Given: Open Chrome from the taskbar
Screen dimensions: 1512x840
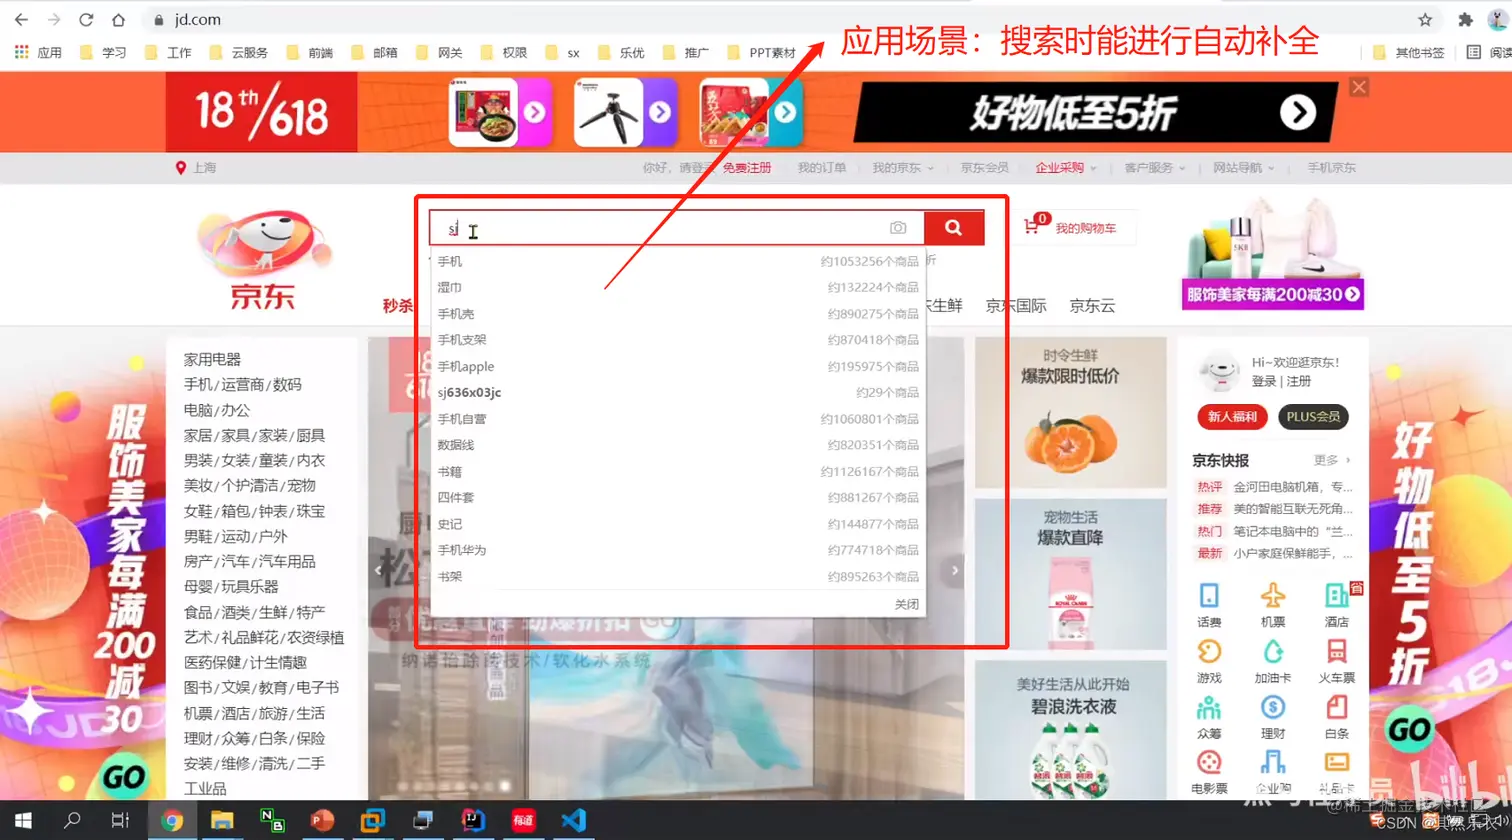Looking at the screenshot, I should (172, 820).
